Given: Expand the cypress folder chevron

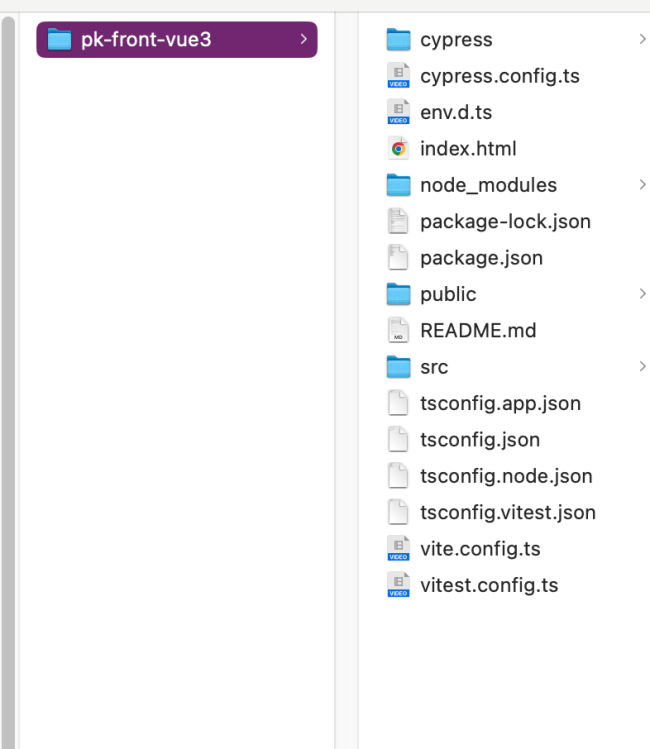Looking at the screenshot, I should [641, 40].
